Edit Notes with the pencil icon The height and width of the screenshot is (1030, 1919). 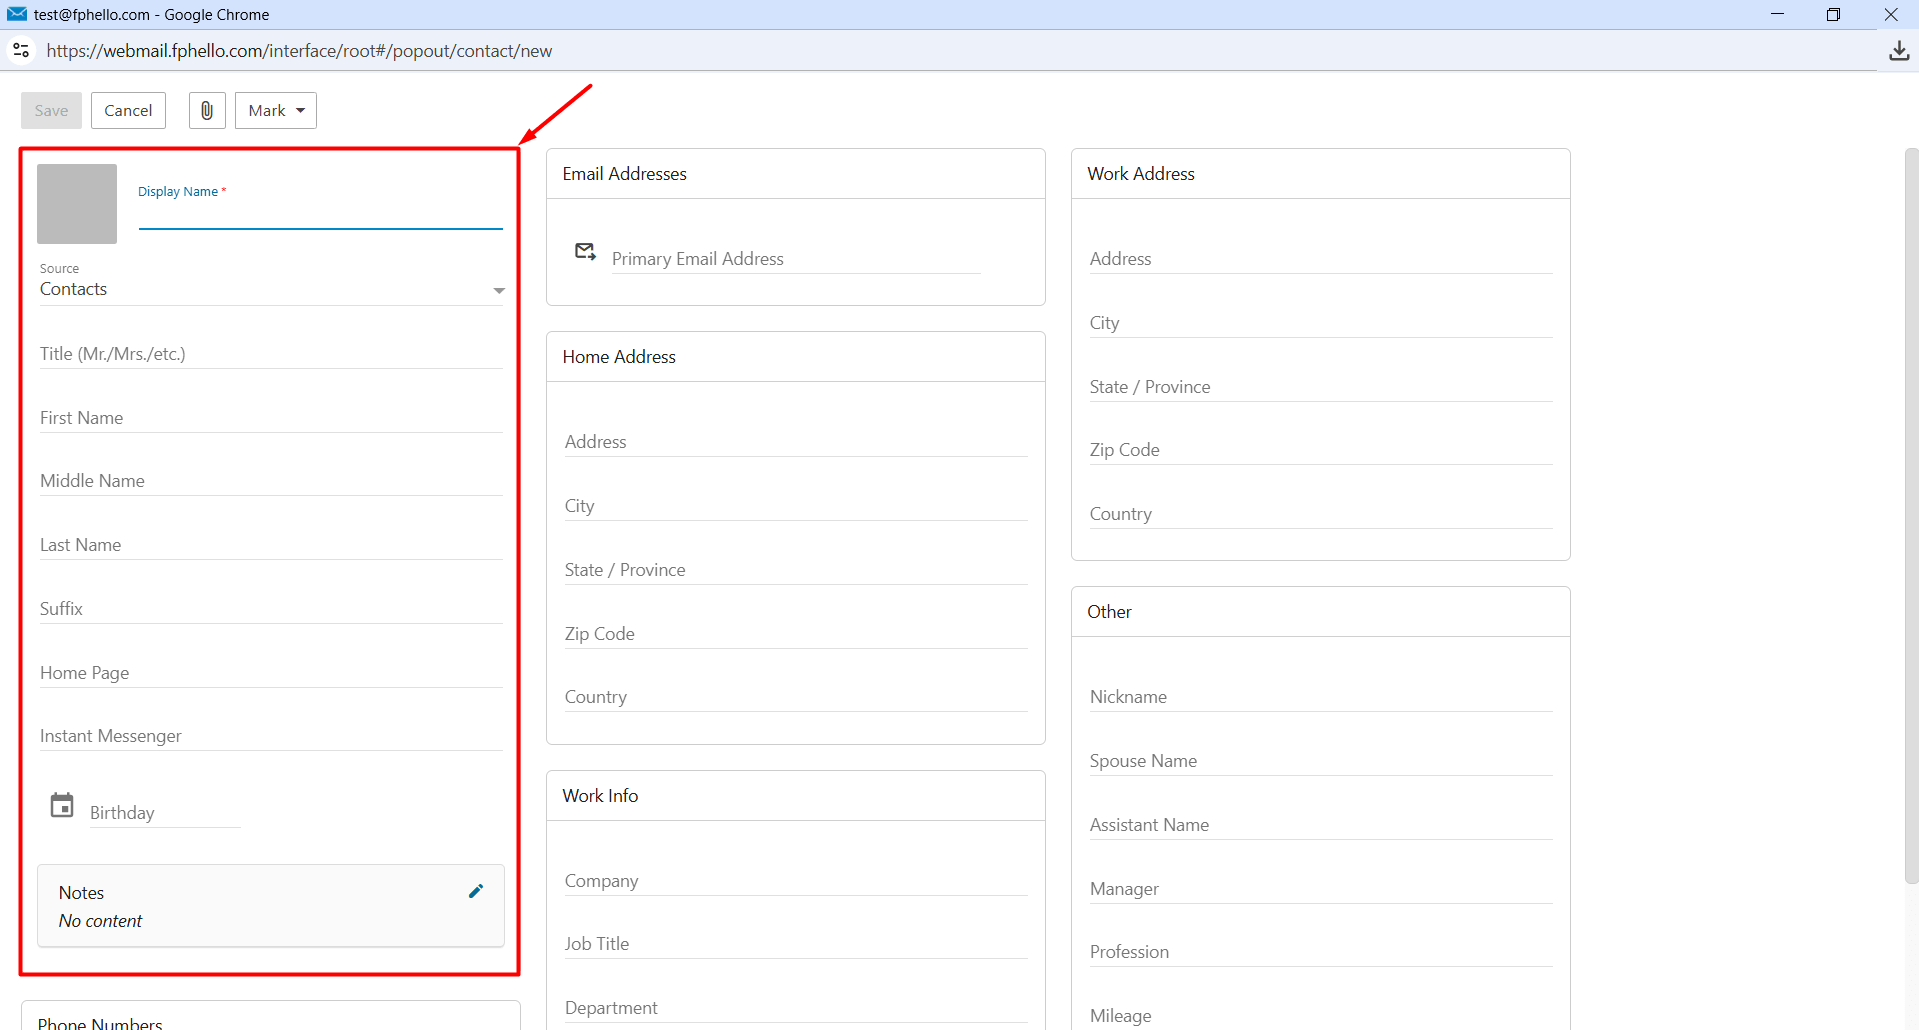[476, 891]
